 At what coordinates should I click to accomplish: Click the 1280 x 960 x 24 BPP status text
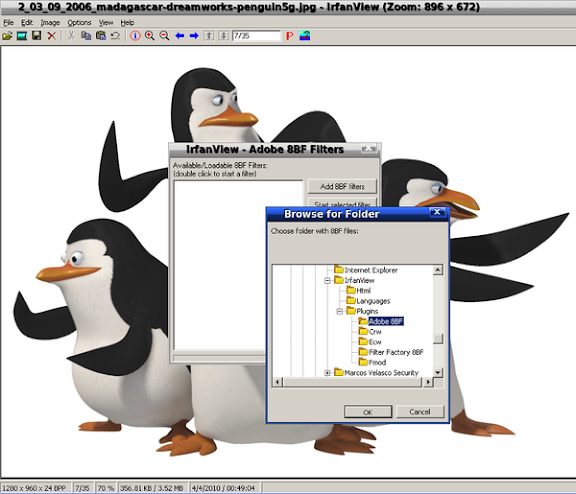coord(34,488)
